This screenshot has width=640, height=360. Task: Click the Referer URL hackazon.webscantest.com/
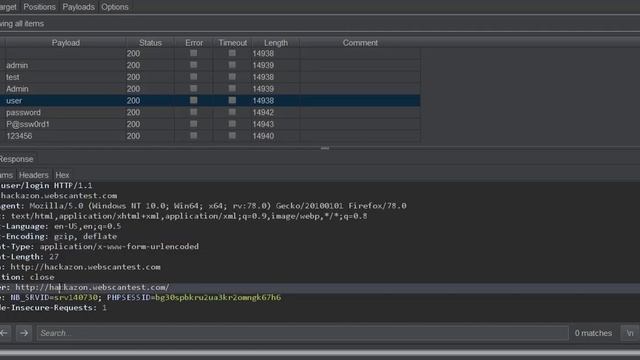pyautogui.click(x=92, y=287)
